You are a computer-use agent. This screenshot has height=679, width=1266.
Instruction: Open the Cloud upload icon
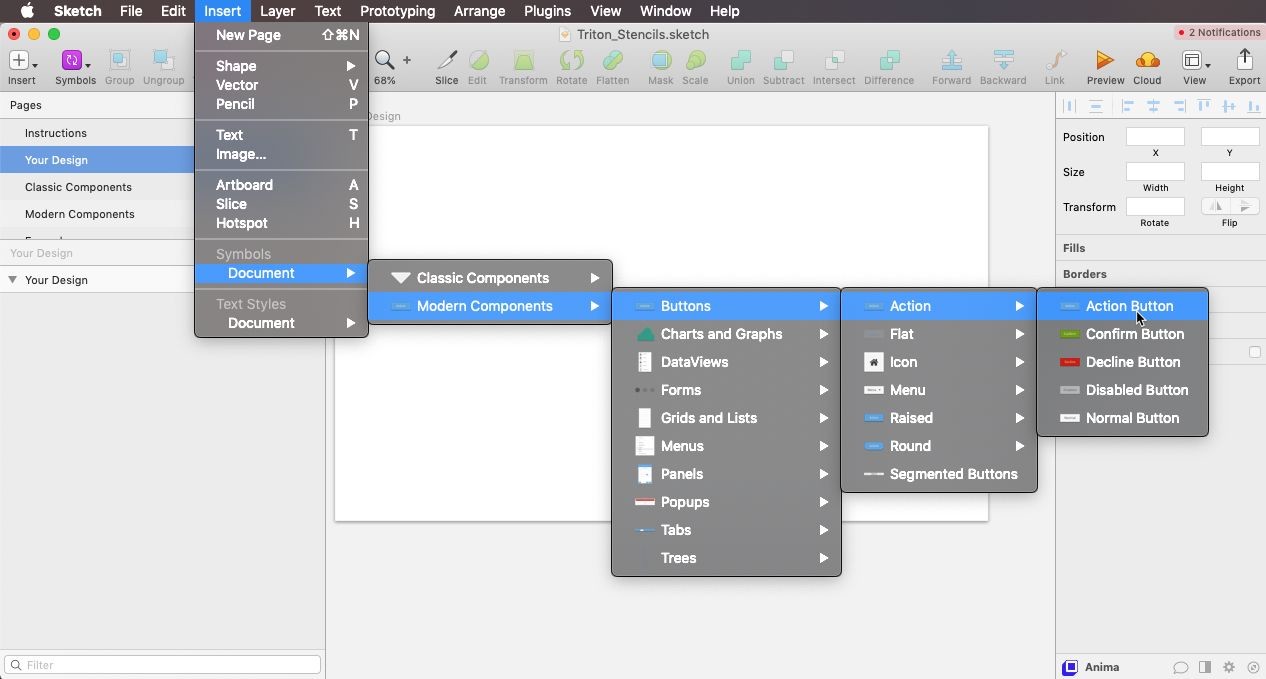1147,62
